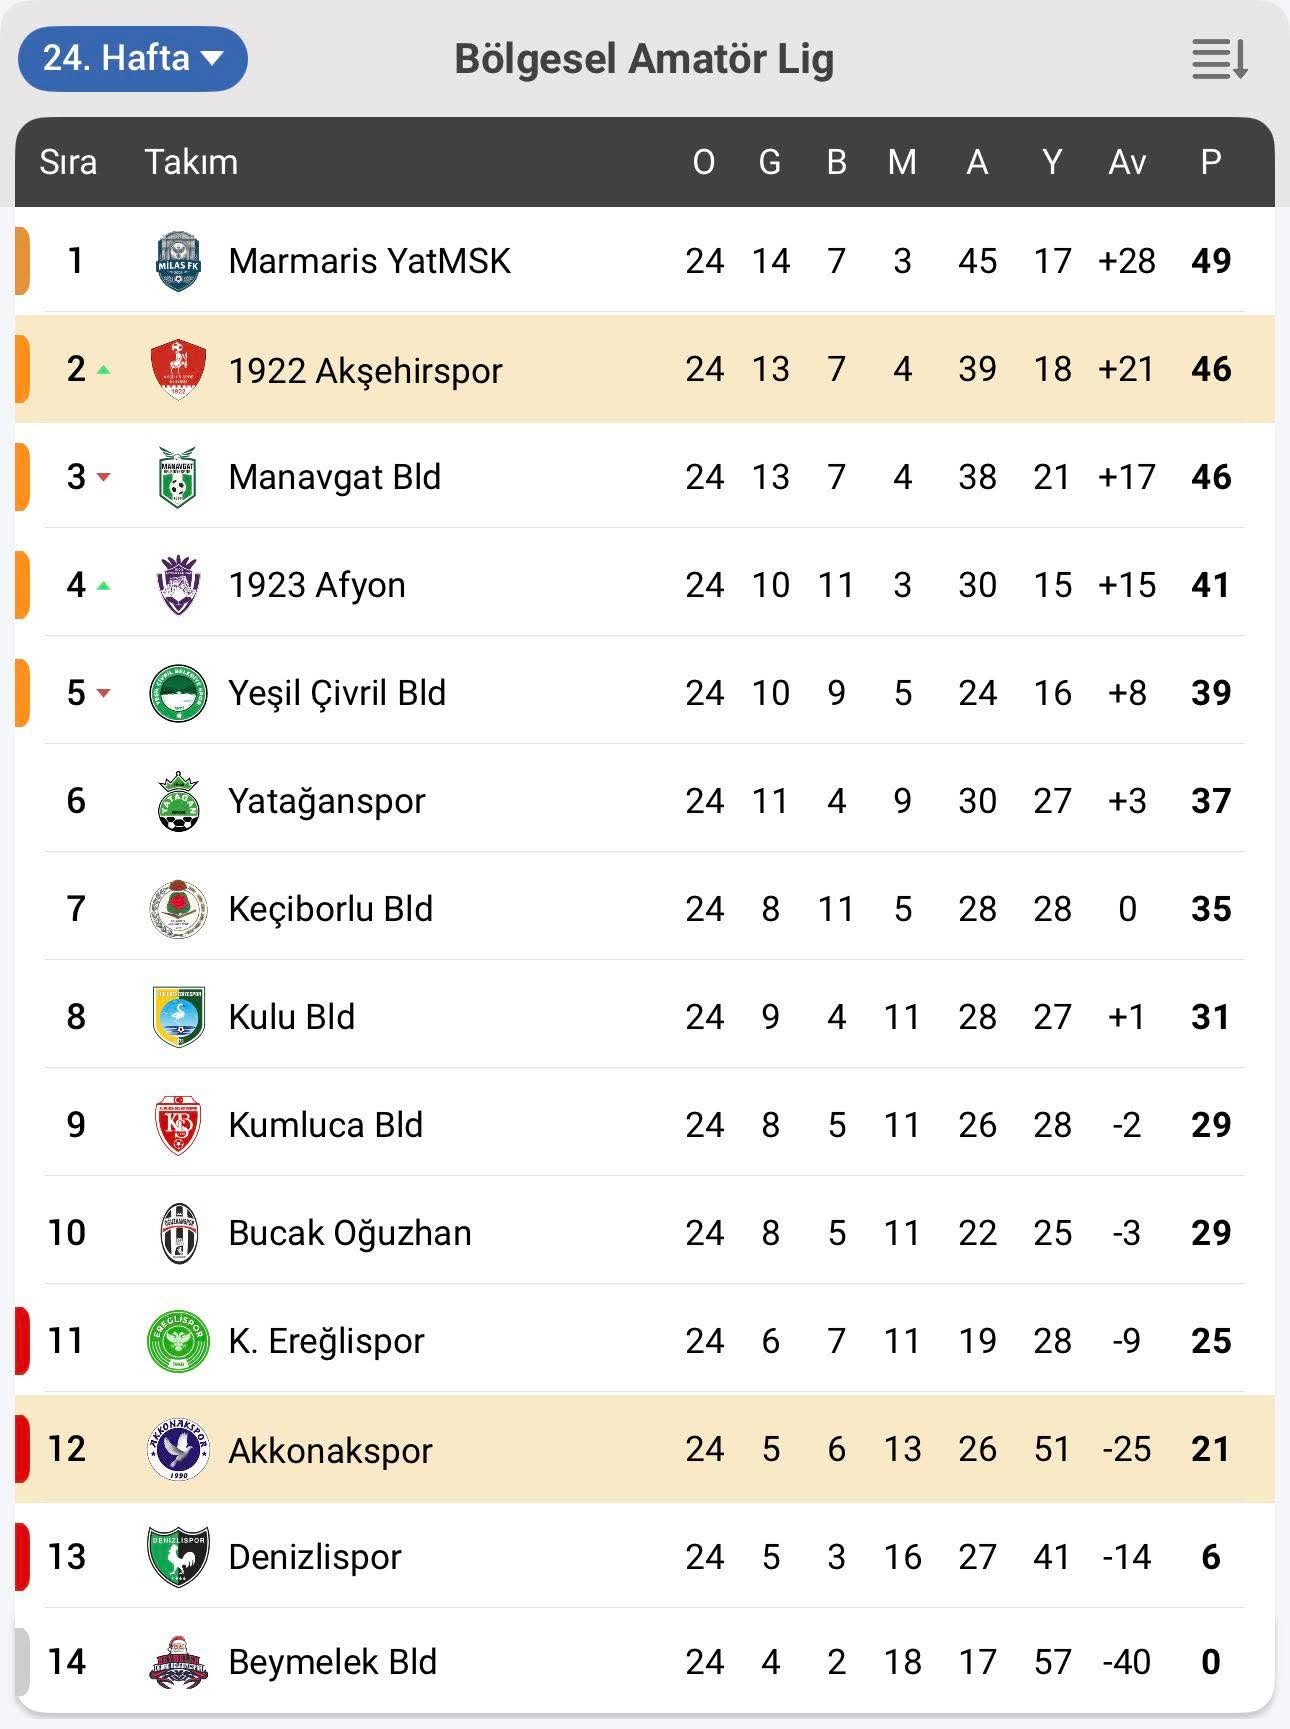Click 1922 Akşehirspor club crest

(x=178, y=369)
